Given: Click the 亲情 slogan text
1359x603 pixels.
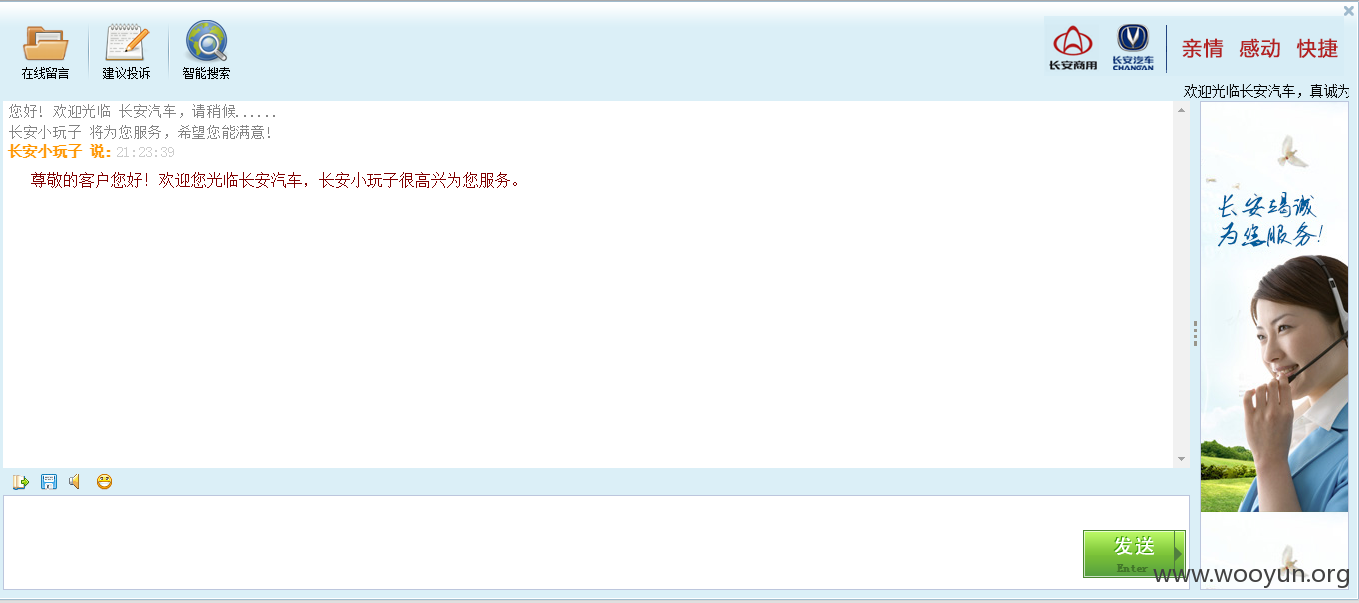Looking at the screenshot, I should [x=1203, y=49].
